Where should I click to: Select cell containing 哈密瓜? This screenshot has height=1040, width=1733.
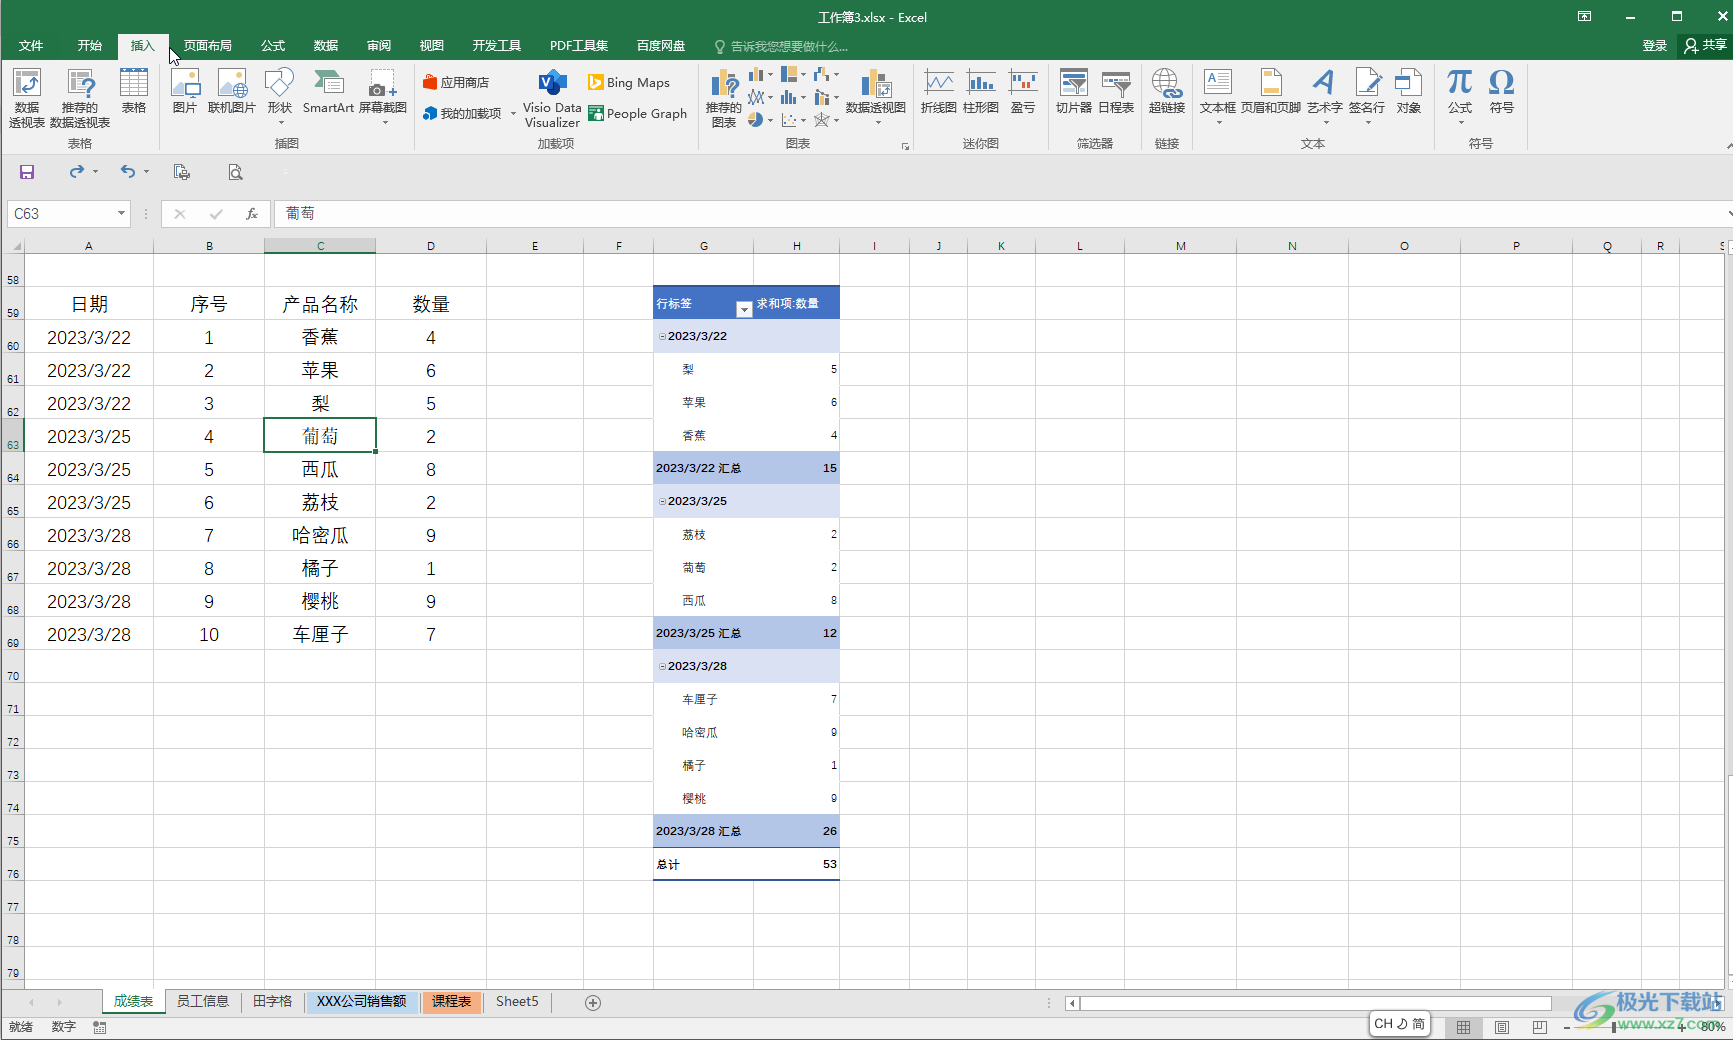pyautogui.click(x=320, y=535)
